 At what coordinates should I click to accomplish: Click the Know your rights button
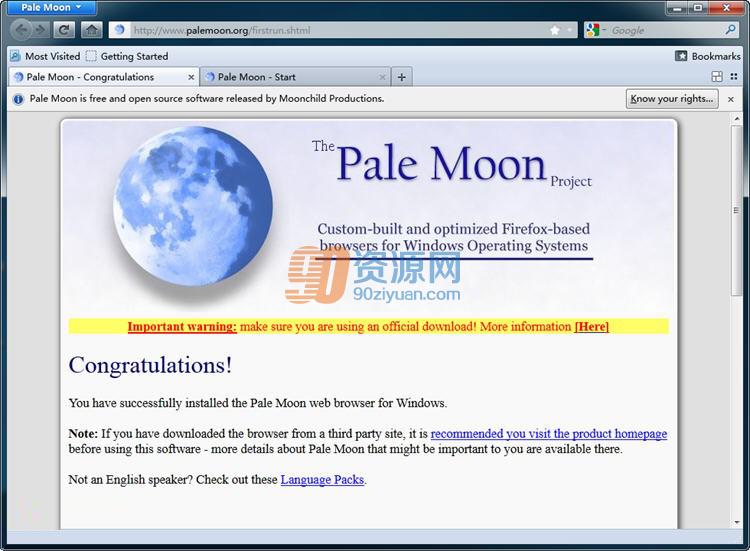pyautogui.click(x=672, y=99)
